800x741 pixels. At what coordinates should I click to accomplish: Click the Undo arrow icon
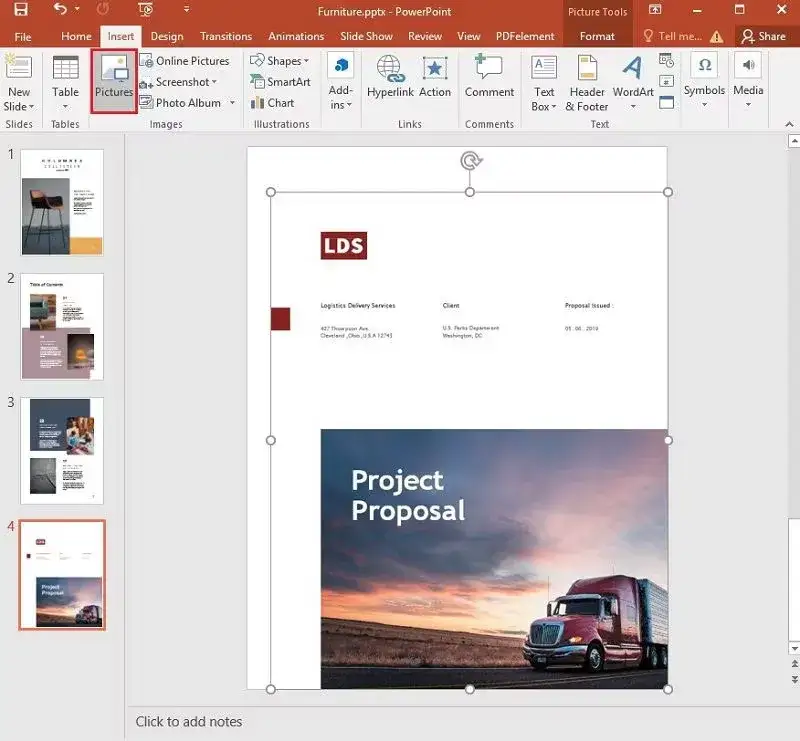click(x=60, y=9)
